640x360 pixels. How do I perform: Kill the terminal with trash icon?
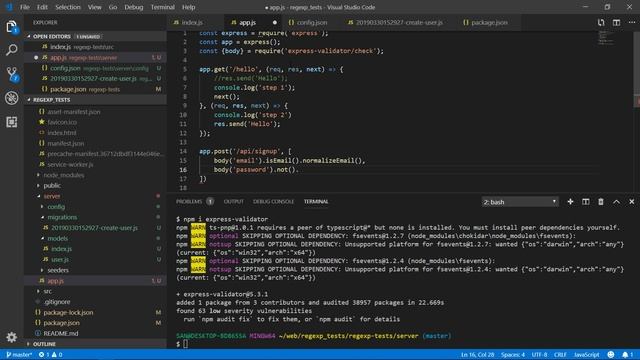tap(601, 202)
